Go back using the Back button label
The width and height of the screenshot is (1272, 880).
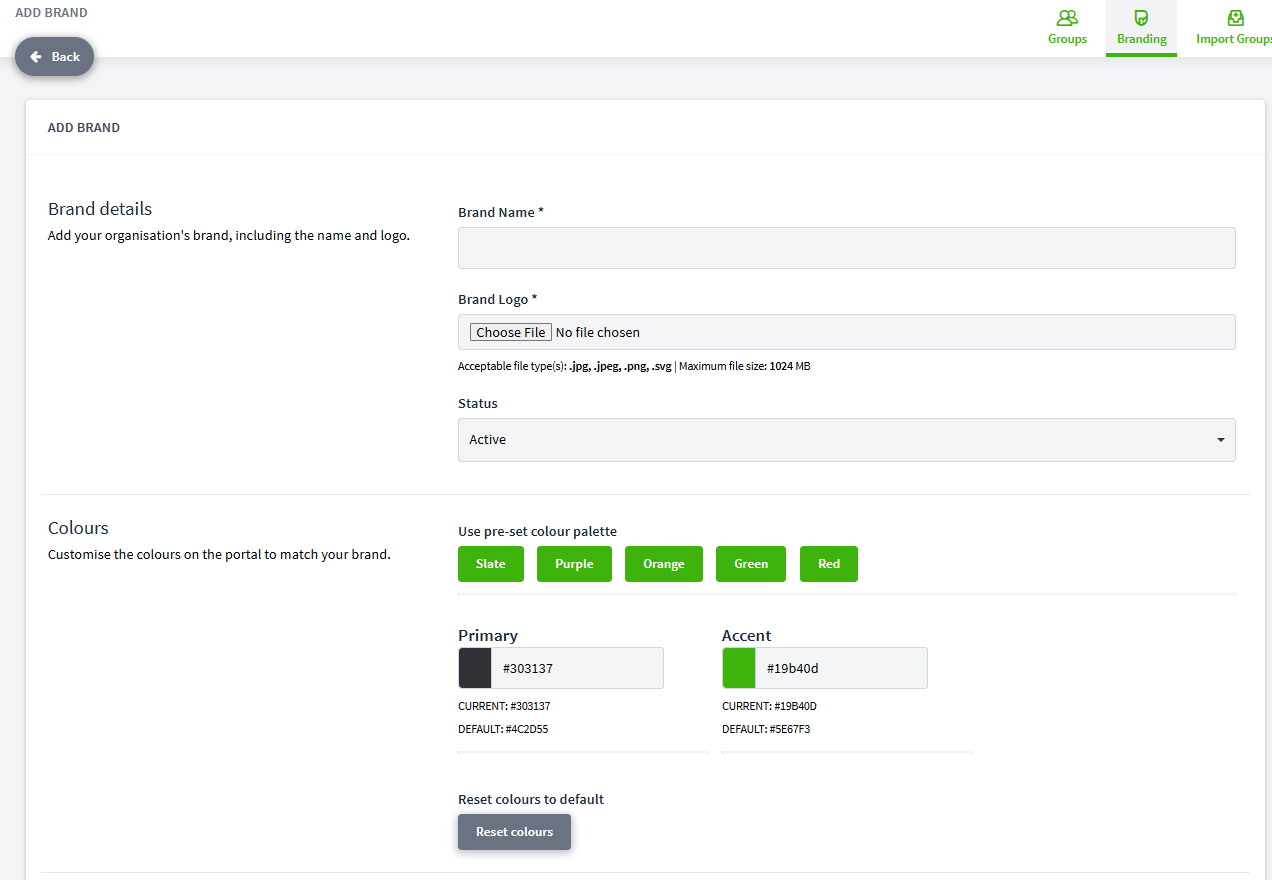[66, 57]
